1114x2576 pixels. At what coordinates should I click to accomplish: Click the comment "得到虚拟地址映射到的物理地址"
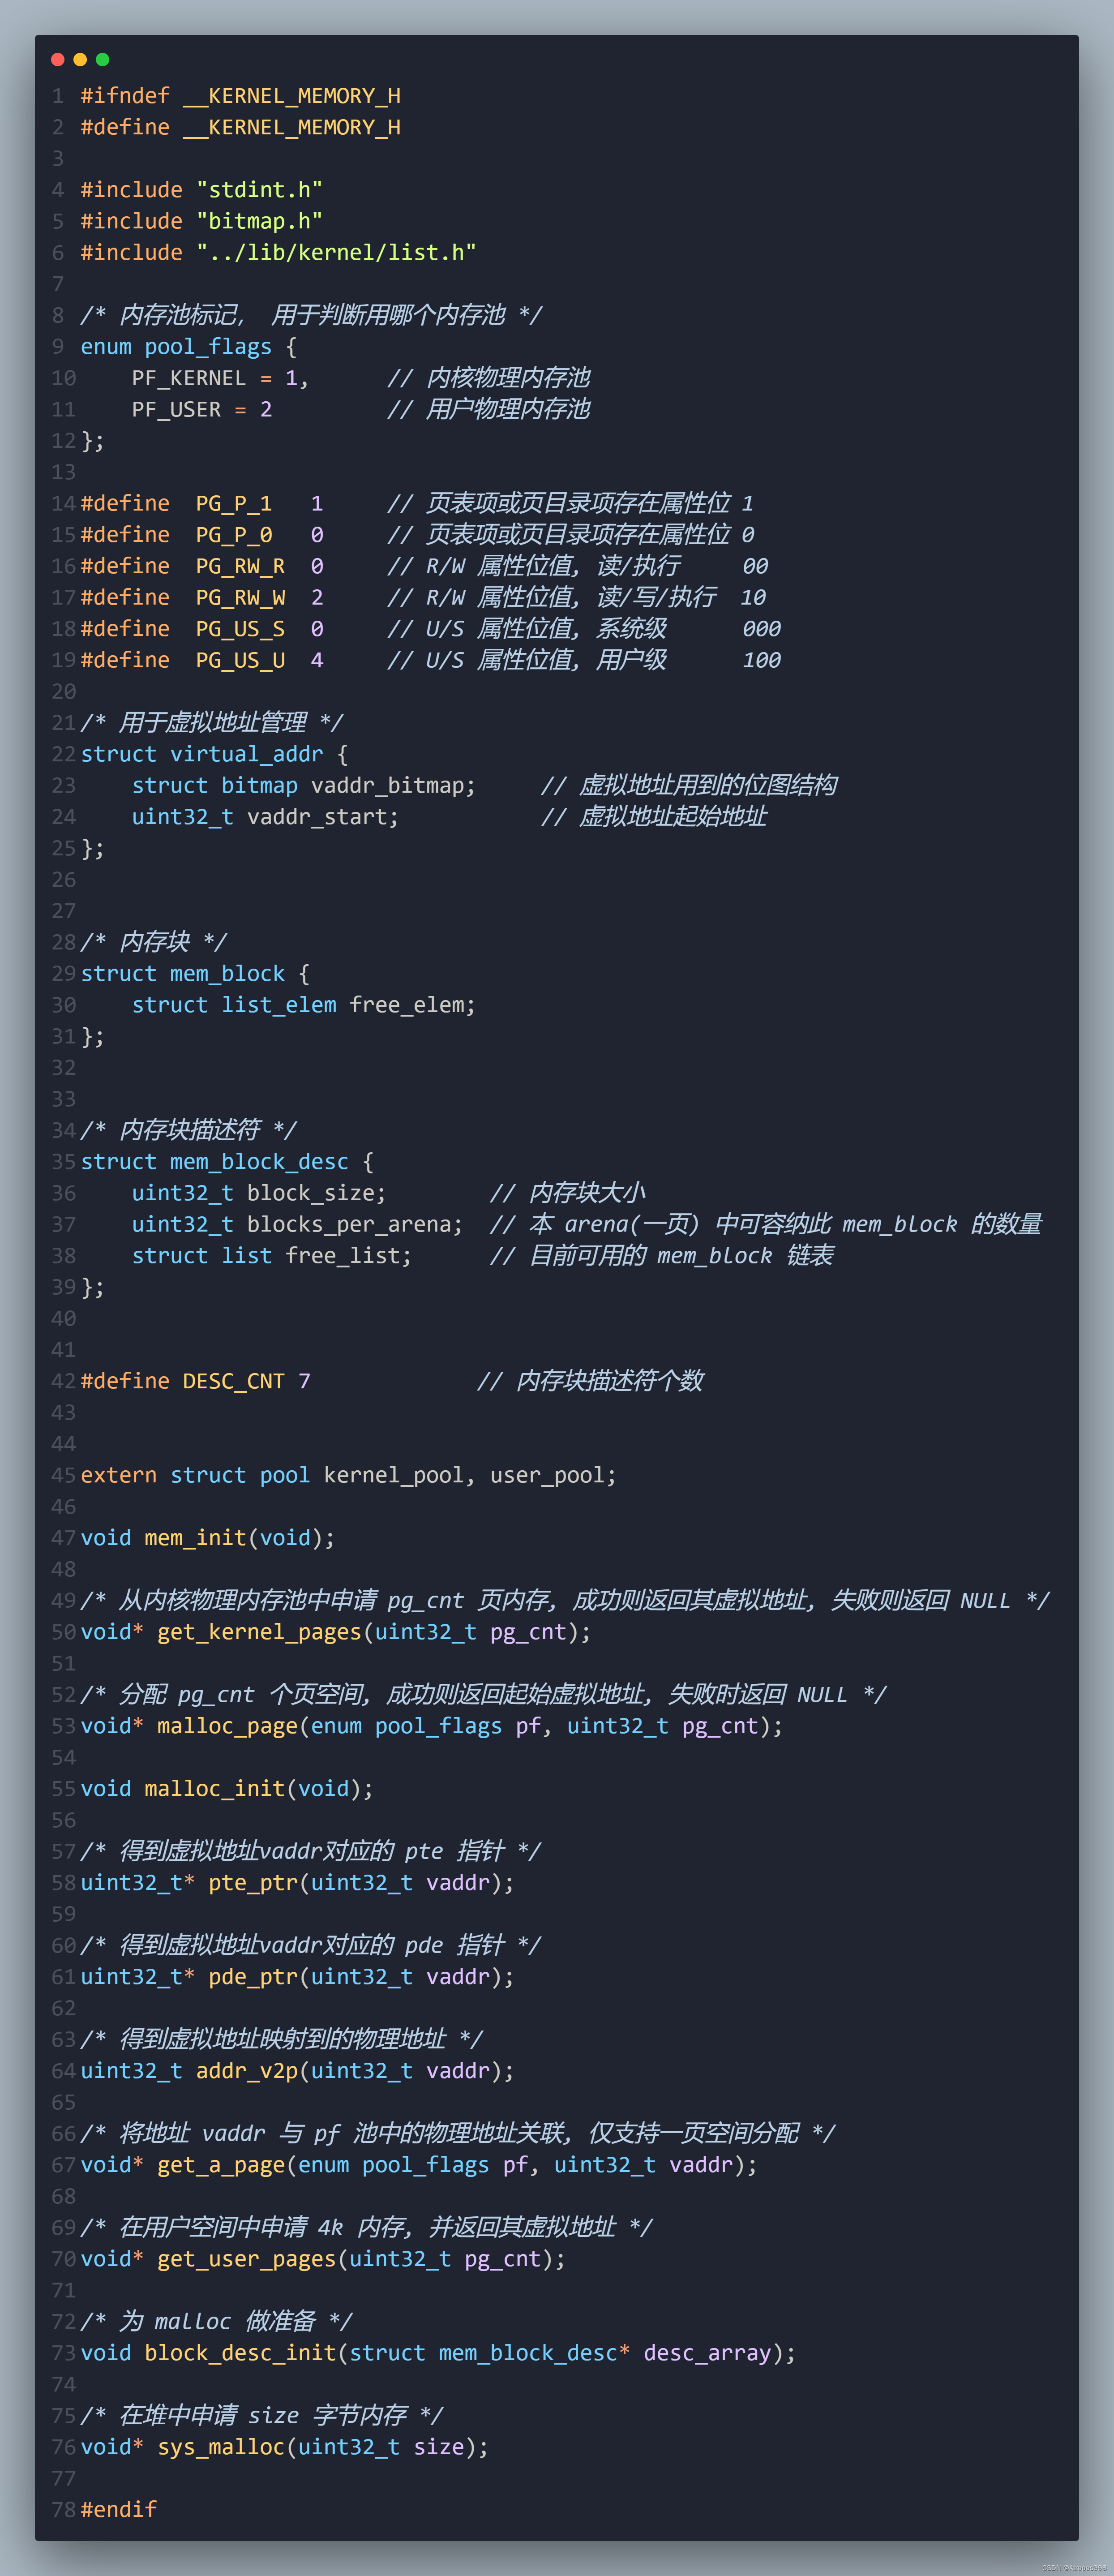tap(283, 2040)
